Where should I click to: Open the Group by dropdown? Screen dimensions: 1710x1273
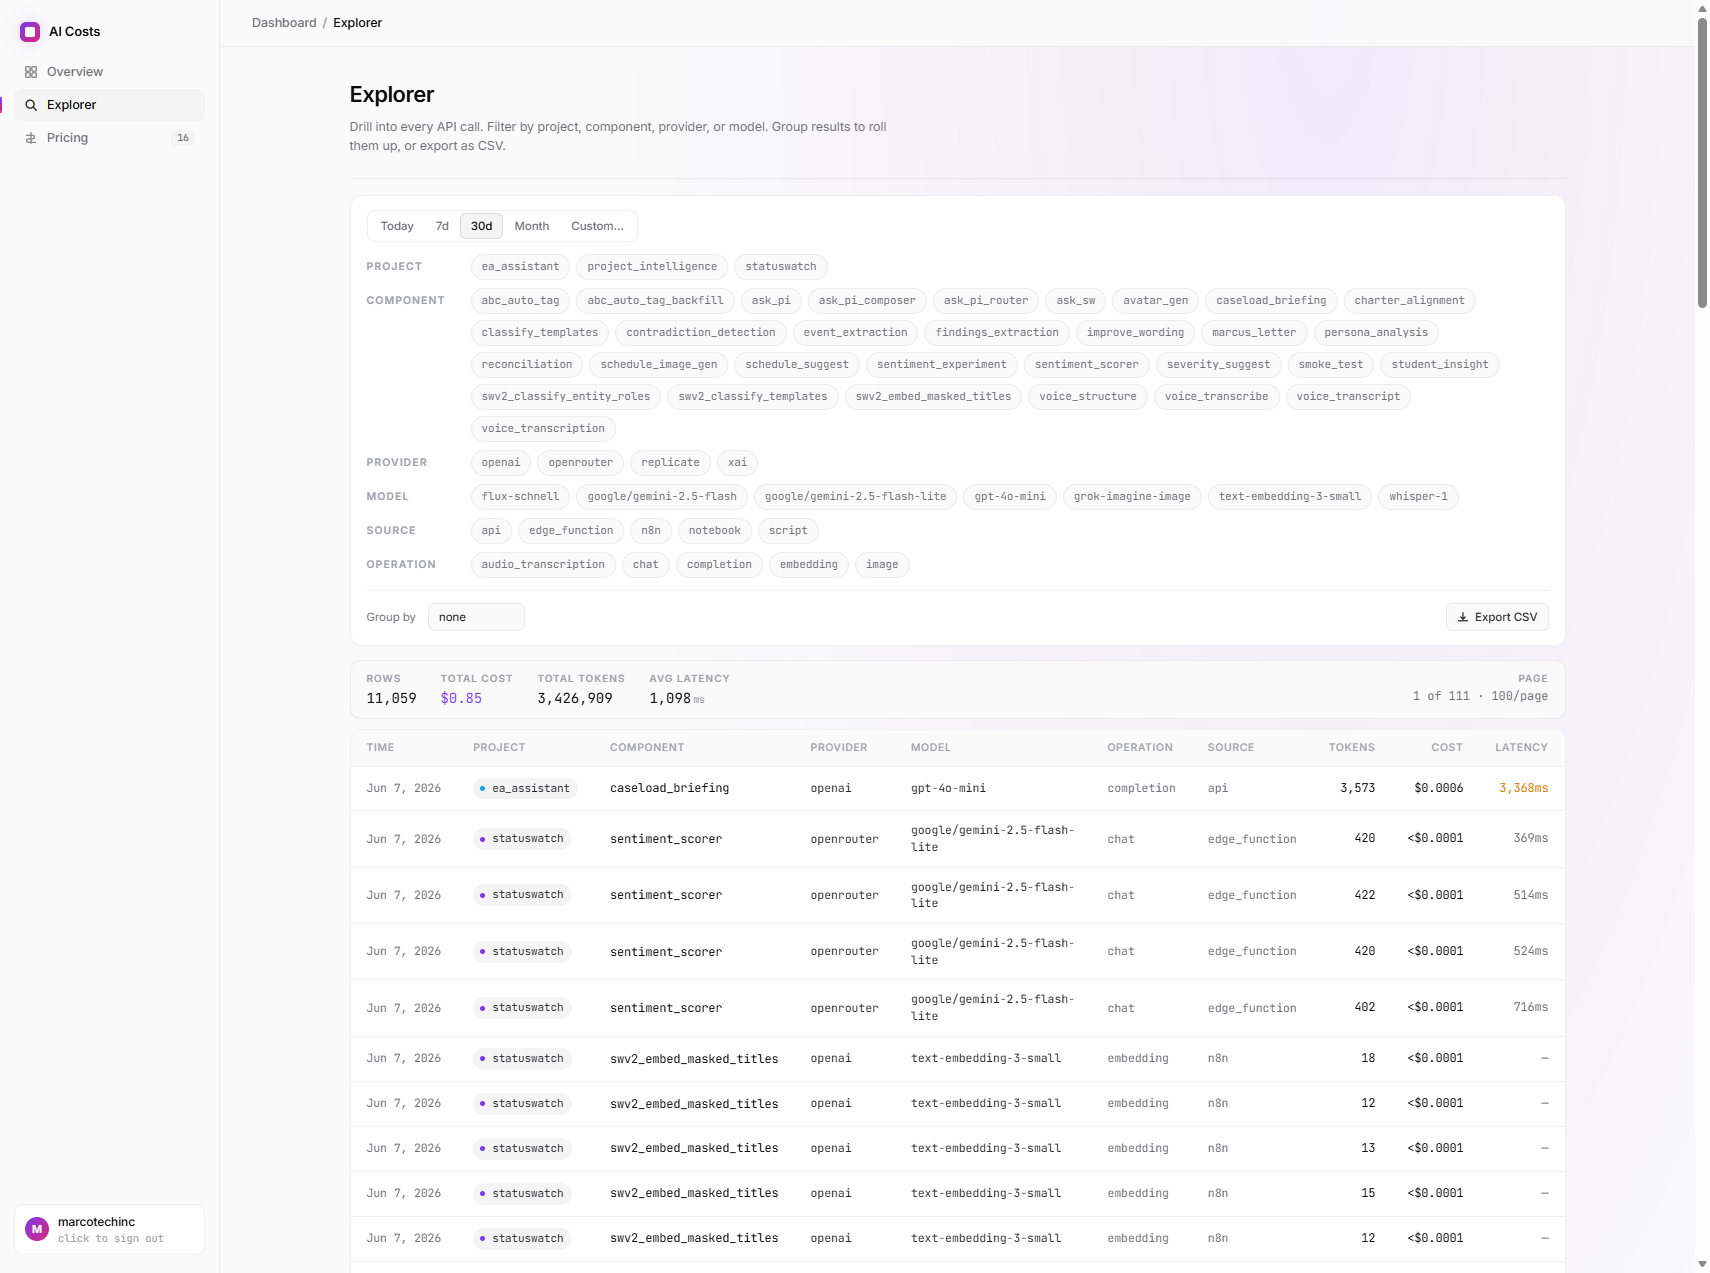(x=476, y=617)
